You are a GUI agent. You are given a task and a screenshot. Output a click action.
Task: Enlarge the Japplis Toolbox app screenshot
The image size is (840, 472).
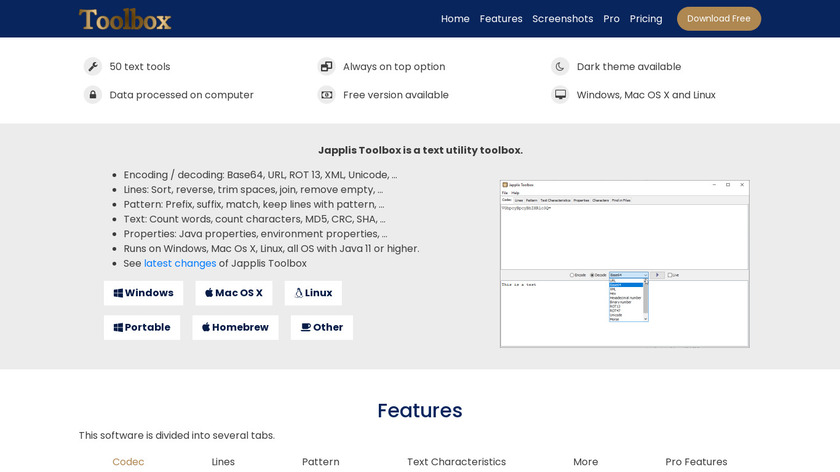[x=624, y=264]
